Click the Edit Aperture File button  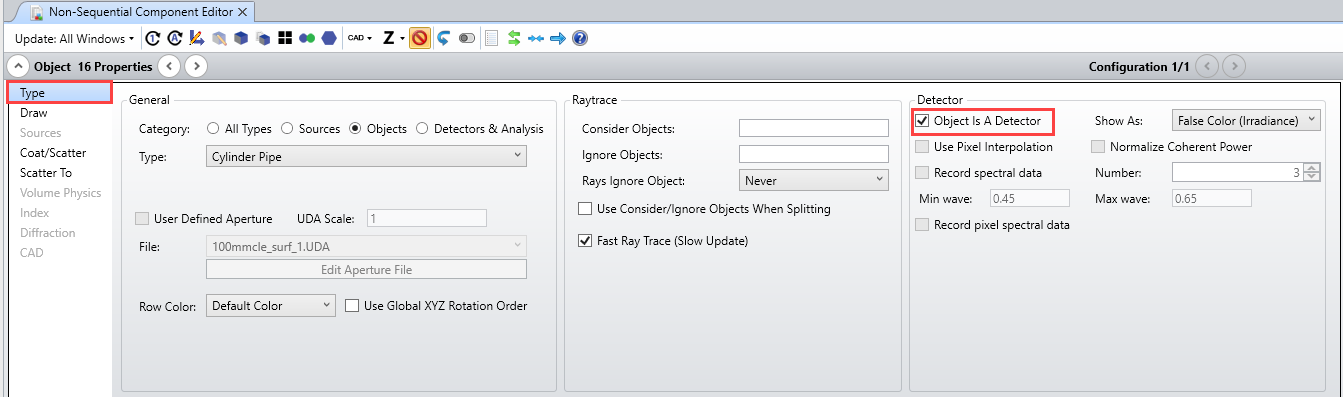coord(366,270)
